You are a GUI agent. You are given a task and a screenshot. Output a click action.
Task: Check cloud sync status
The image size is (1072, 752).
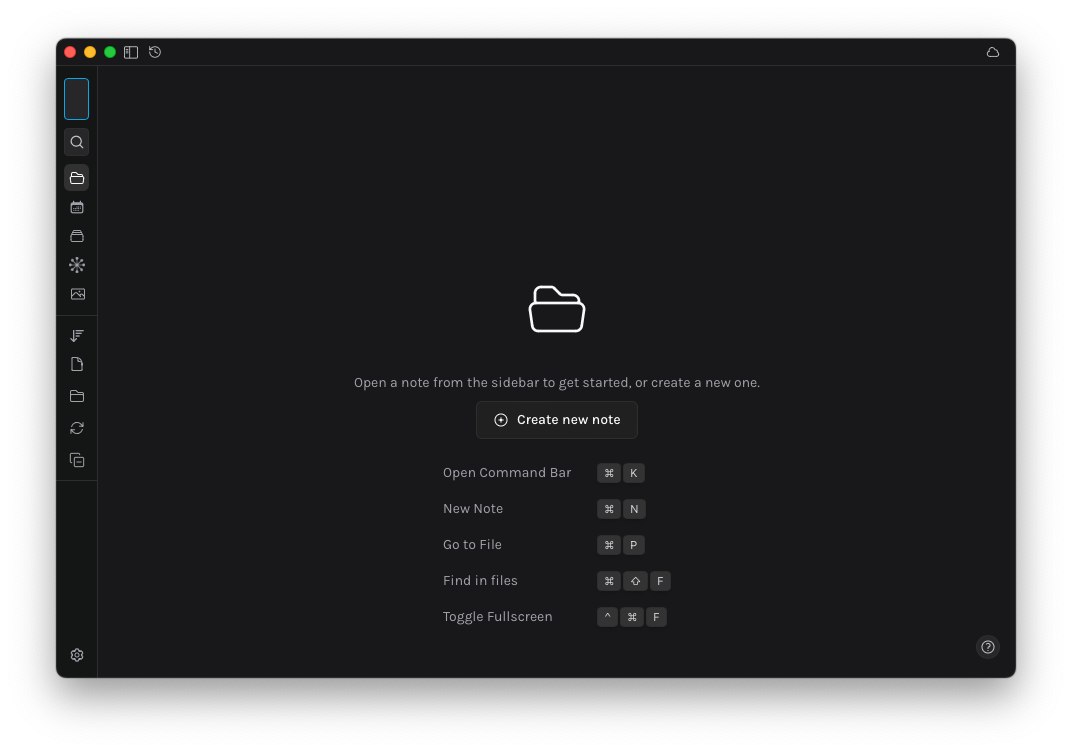(x=992, y=51)
